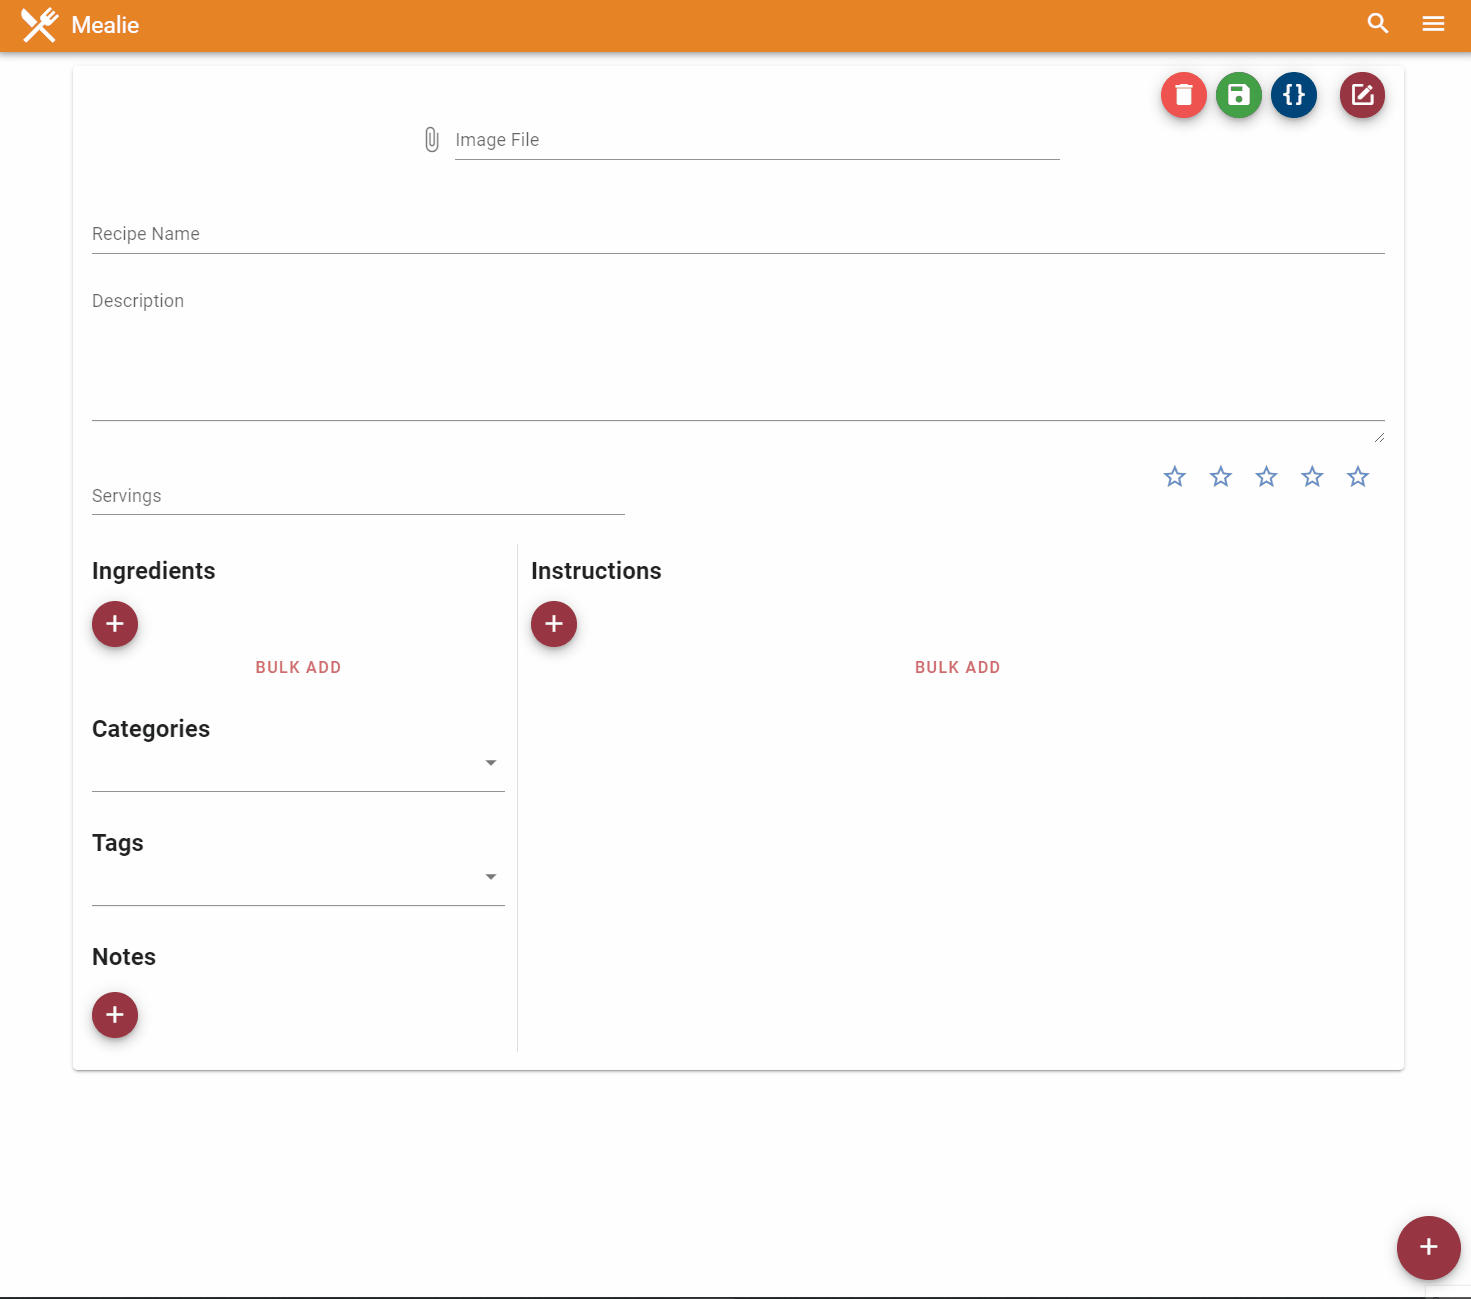Set rating to three stars
The height and width of the screenshot is (1299, 1471).
[x=1267, y=477]
